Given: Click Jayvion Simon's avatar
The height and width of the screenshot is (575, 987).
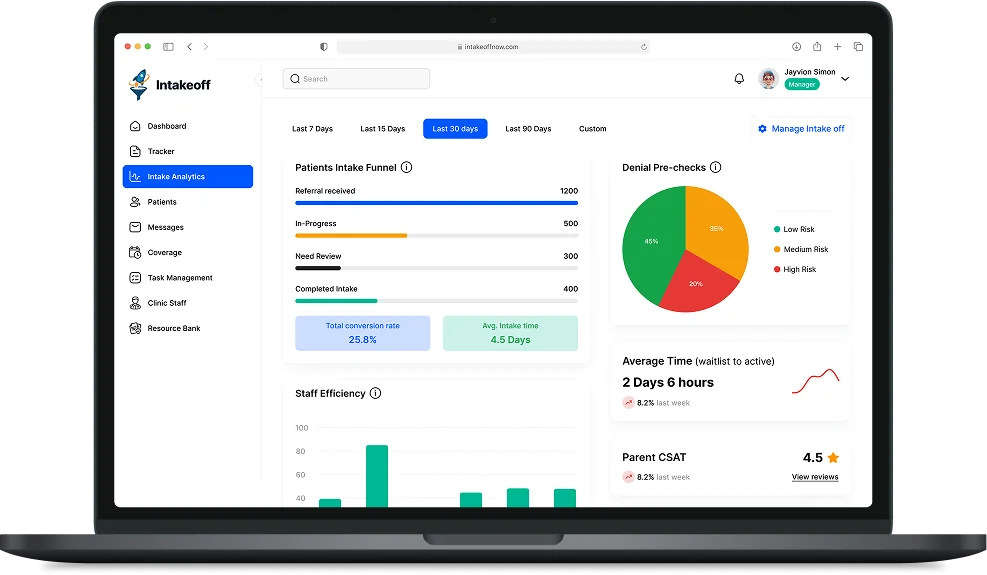Looking at the screenshot, I should click(x=768, y=79).
